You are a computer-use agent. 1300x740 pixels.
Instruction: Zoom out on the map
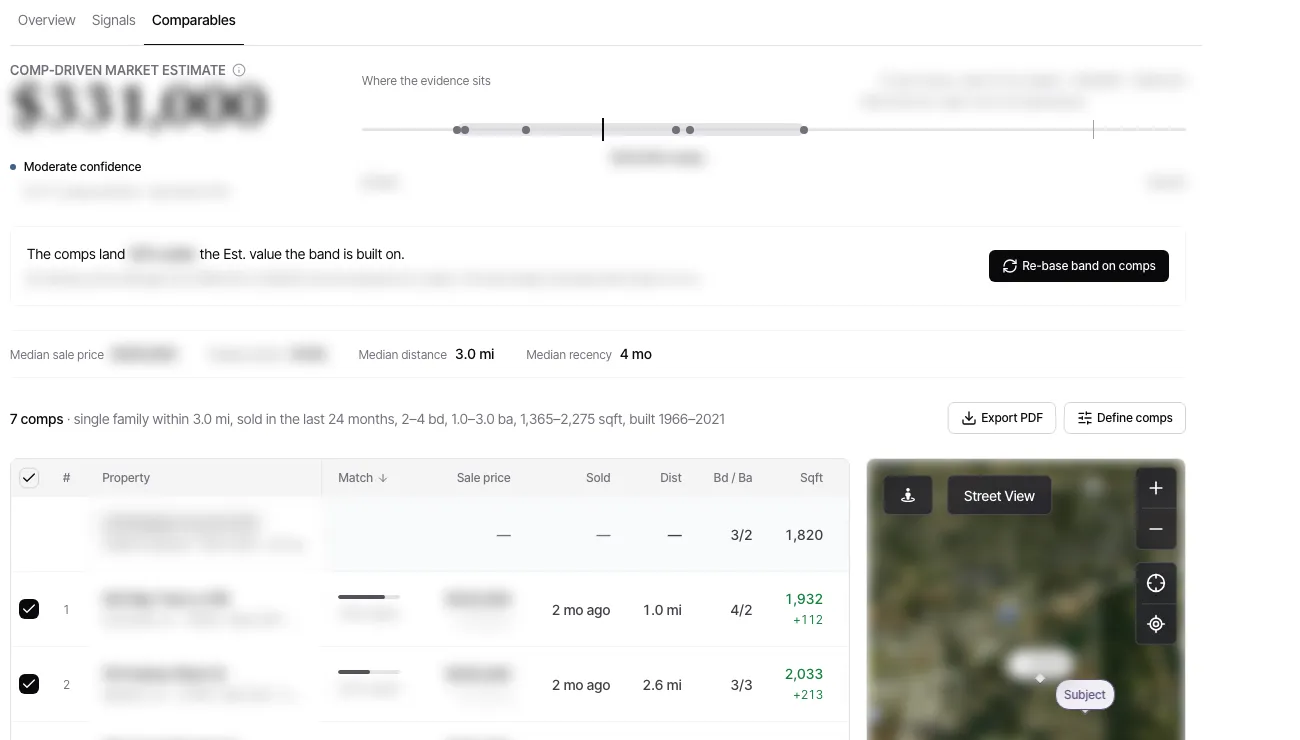click(x=1156, y=529)
